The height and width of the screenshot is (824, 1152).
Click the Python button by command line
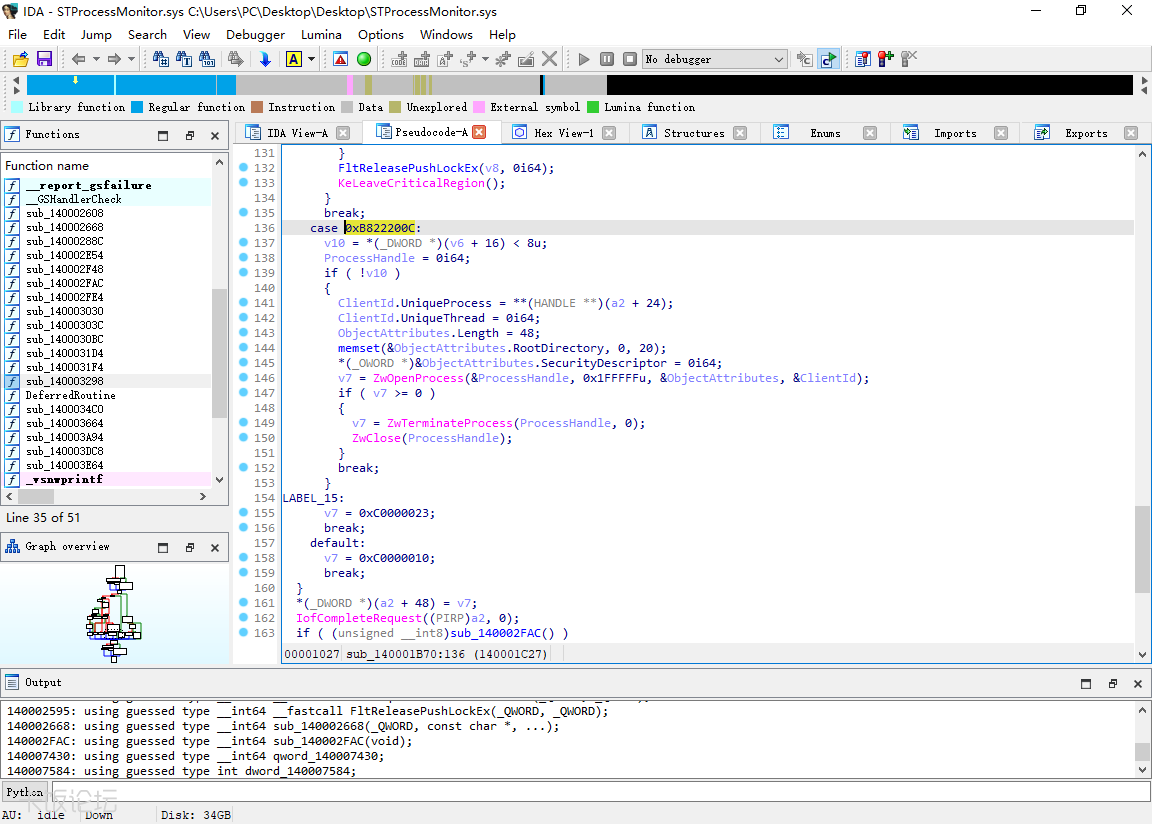tap(24, 791)
